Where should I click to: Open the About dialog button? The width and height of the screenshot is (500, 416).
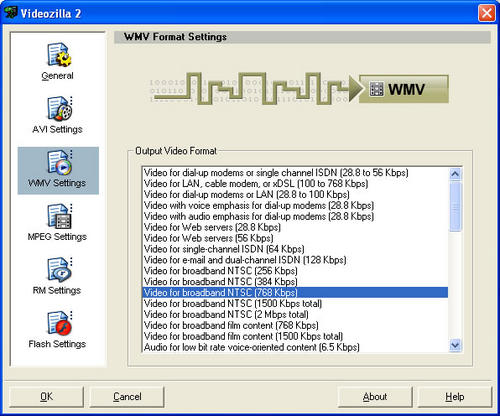click(x=375, y=397)
